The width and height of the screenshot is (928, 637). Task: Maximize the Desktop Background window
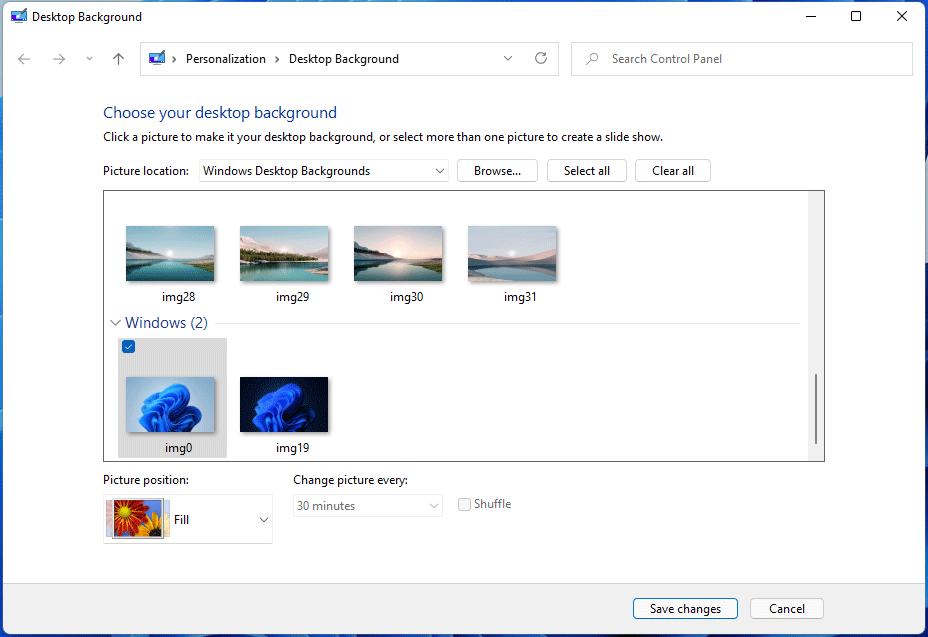pos(856,16)
